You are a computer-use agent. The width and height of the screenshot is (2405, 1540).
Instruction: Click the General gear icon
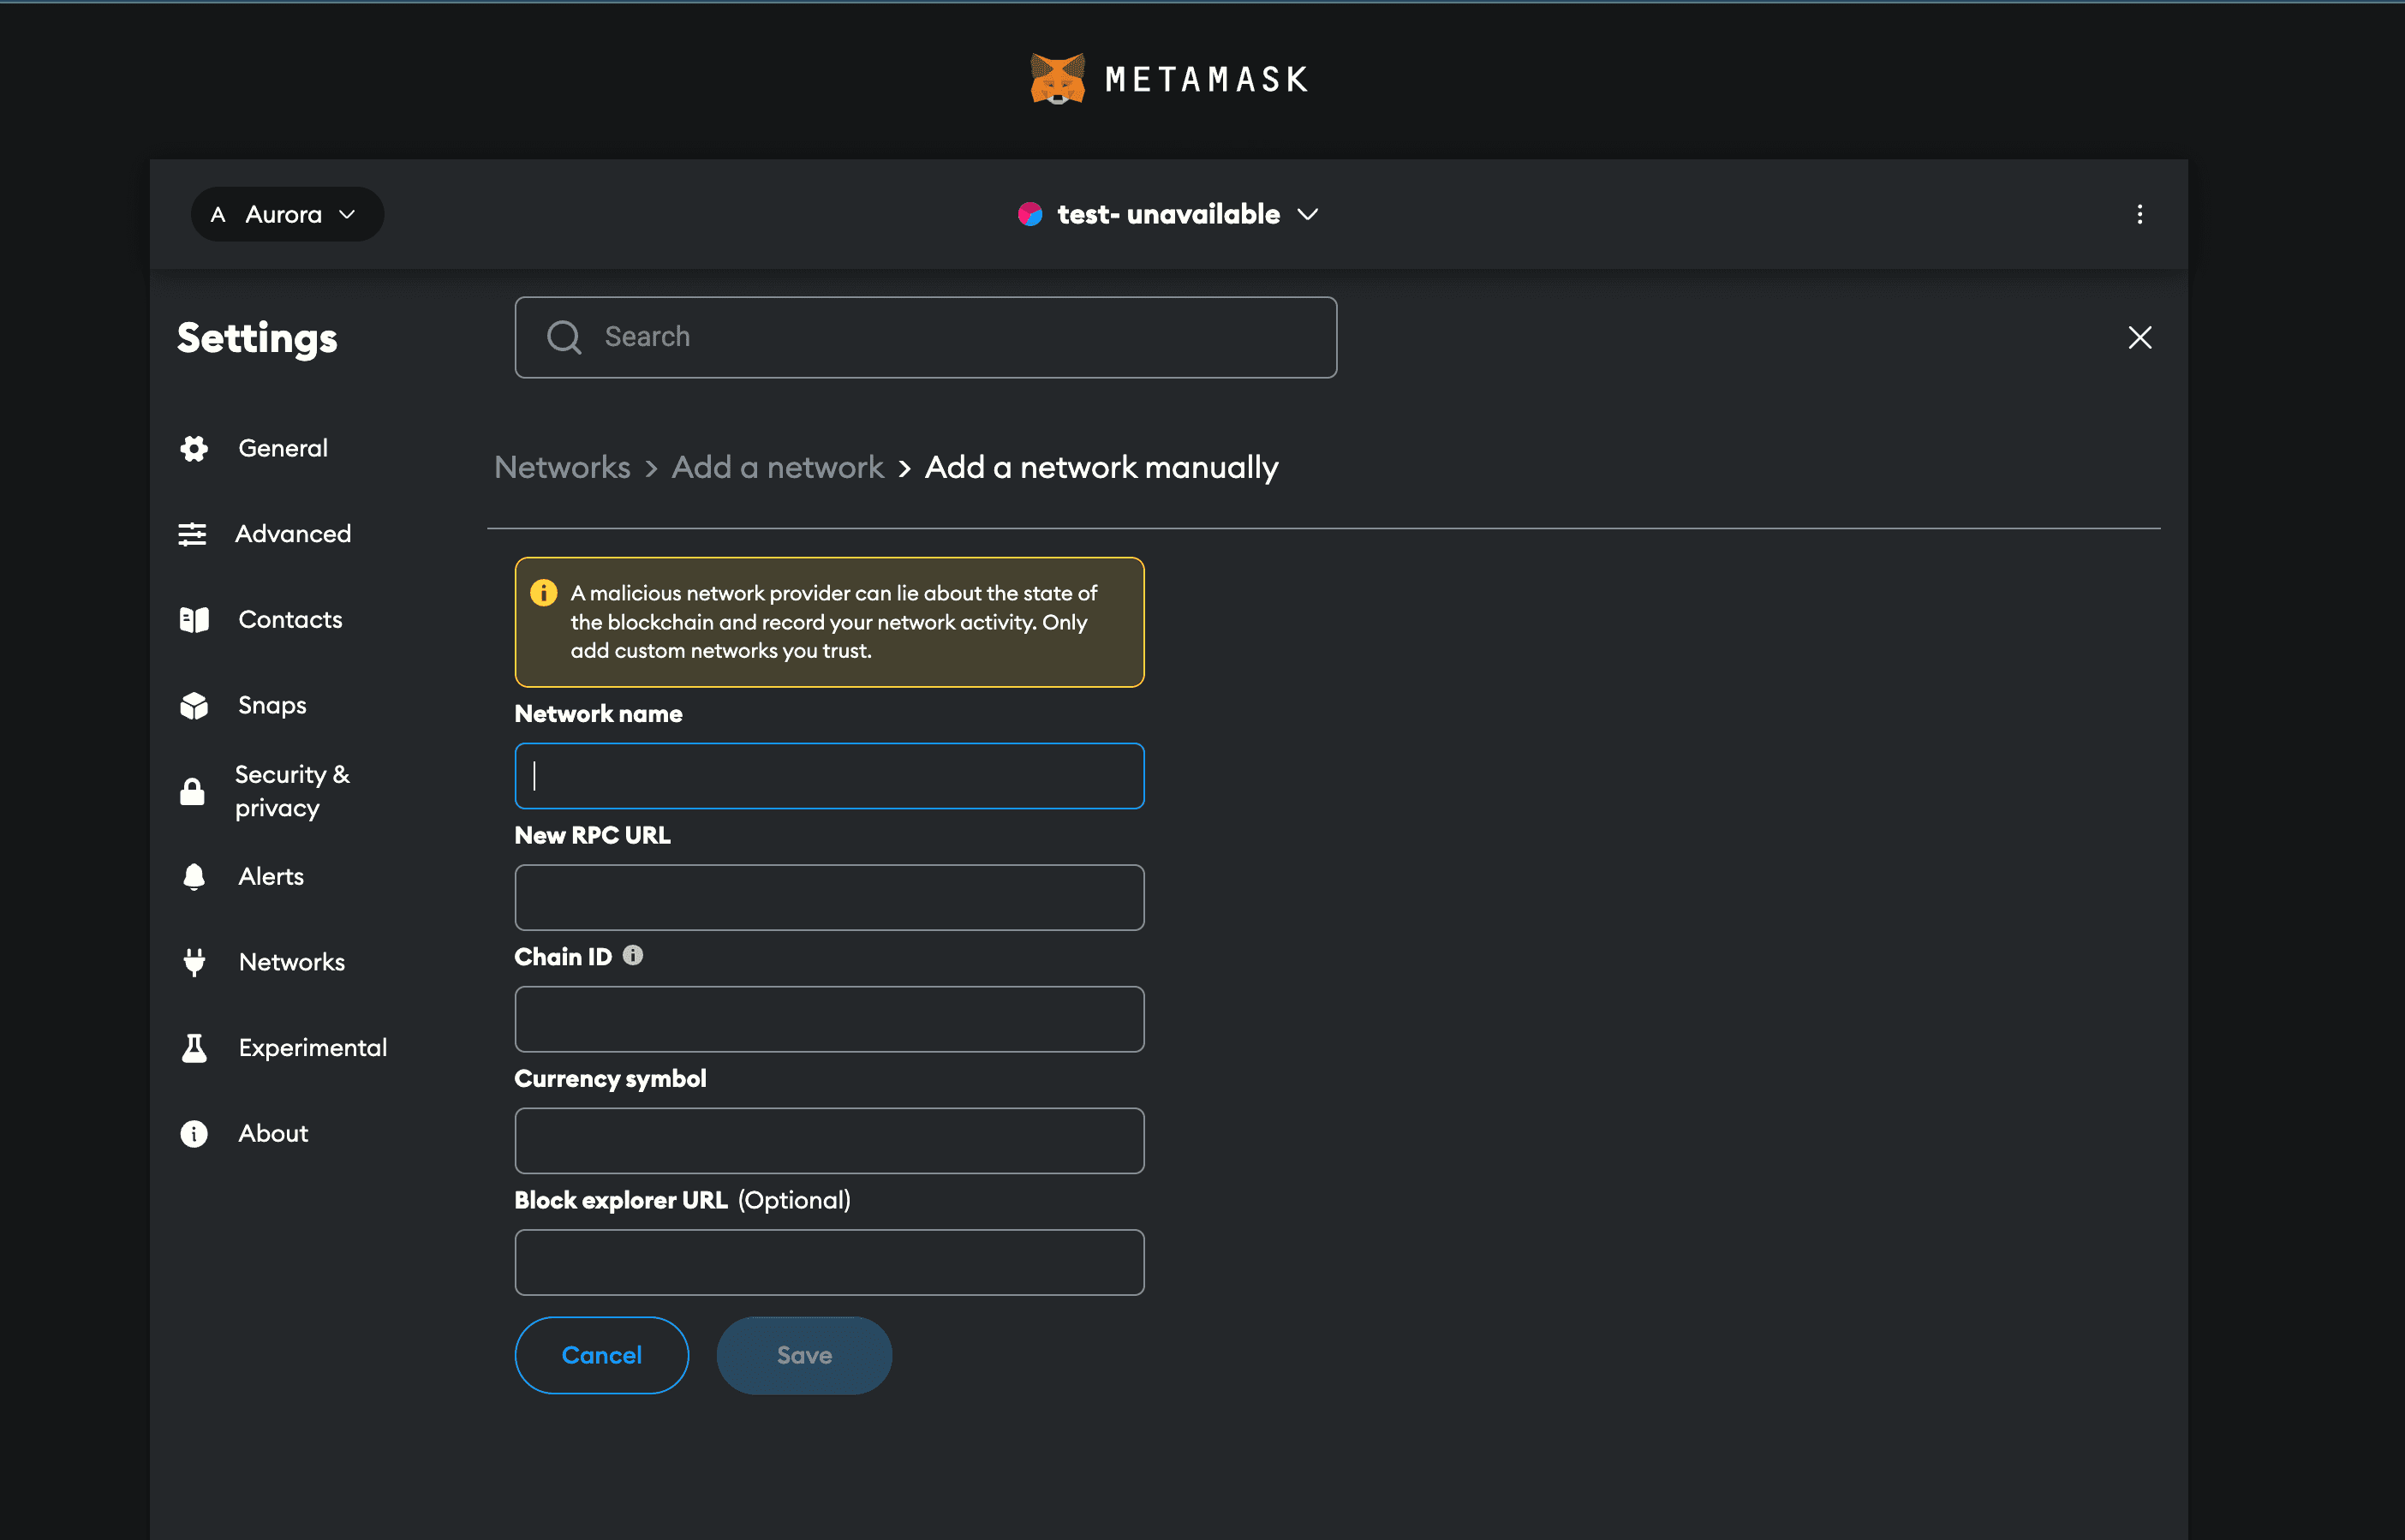click(194, 448)
